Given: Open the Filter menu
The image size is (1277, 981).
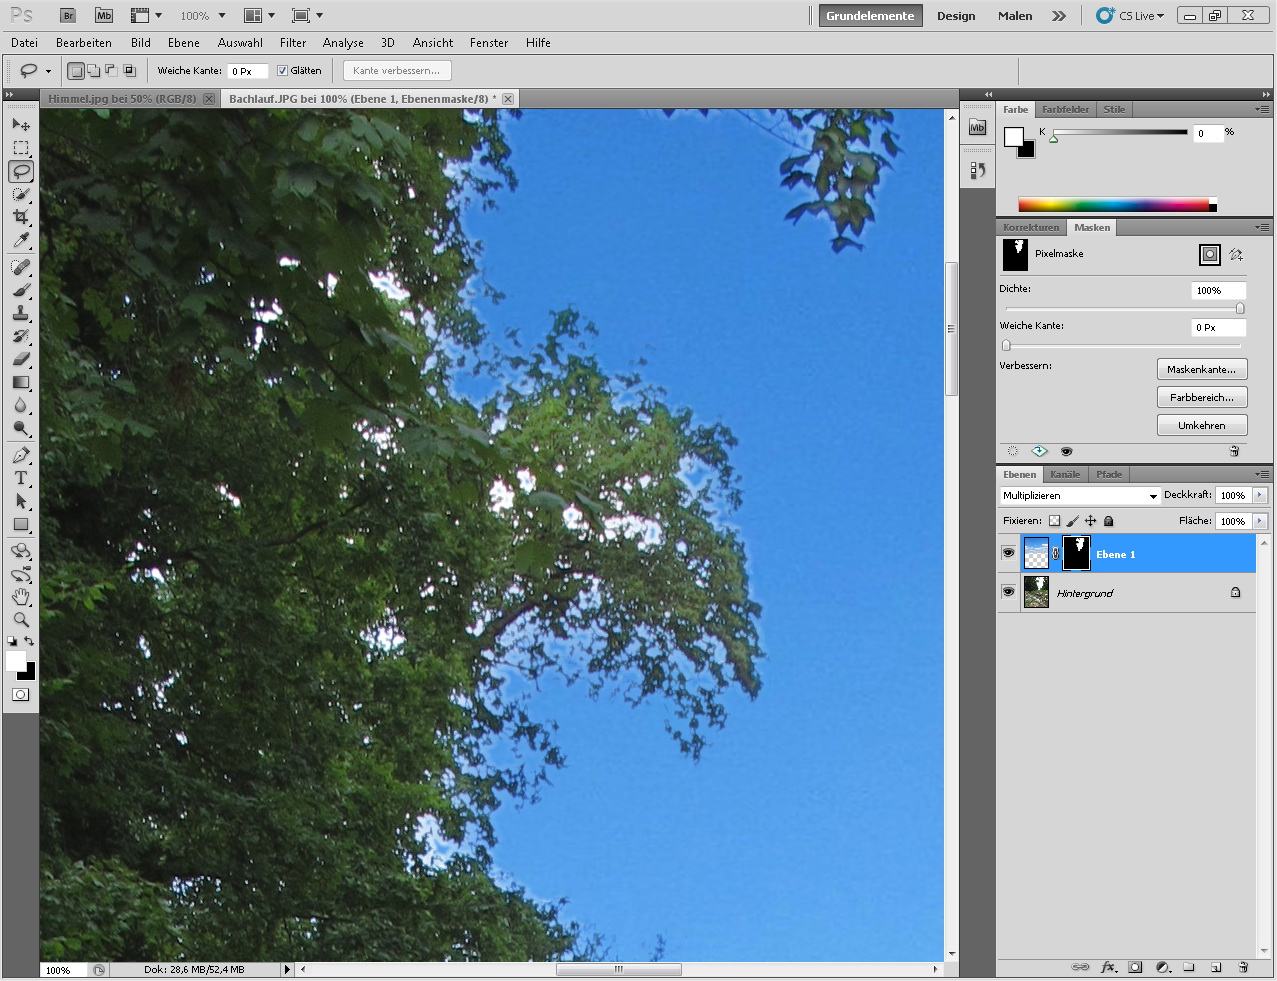Looking at the screenshot, I should tap(293, 43).
